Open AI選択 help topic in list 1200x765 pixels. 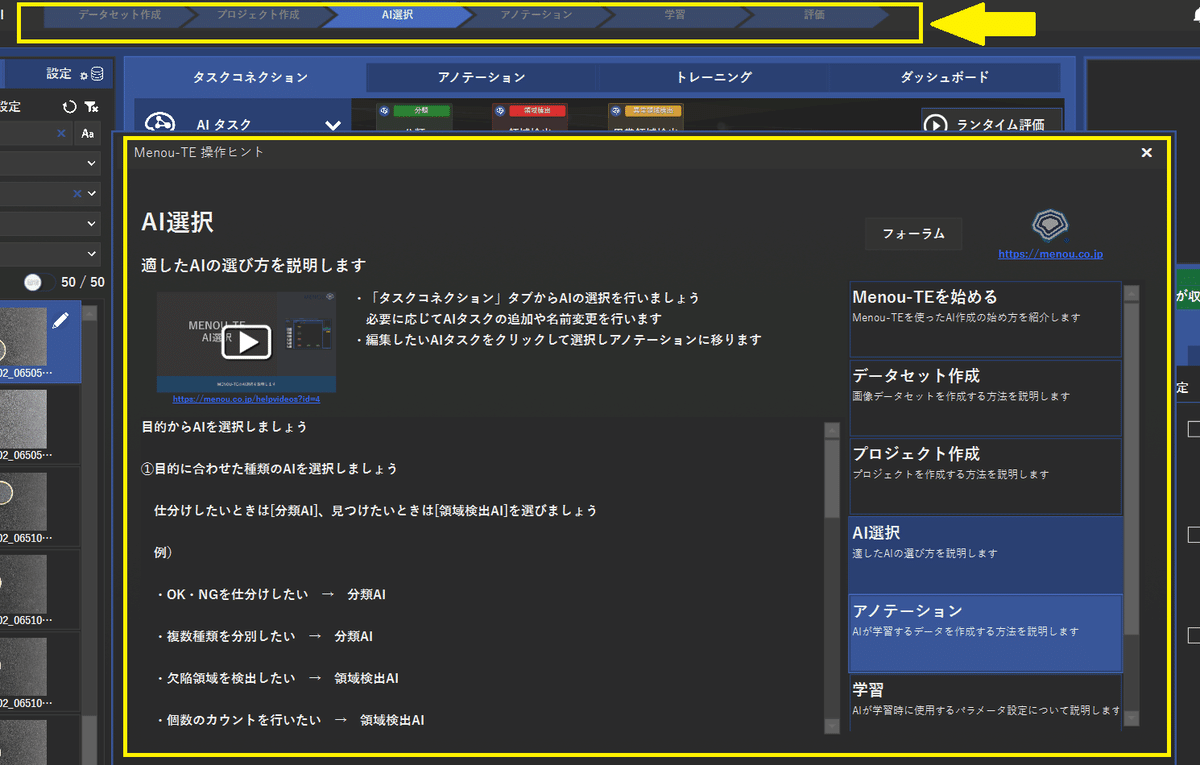(x=985, y=555)
